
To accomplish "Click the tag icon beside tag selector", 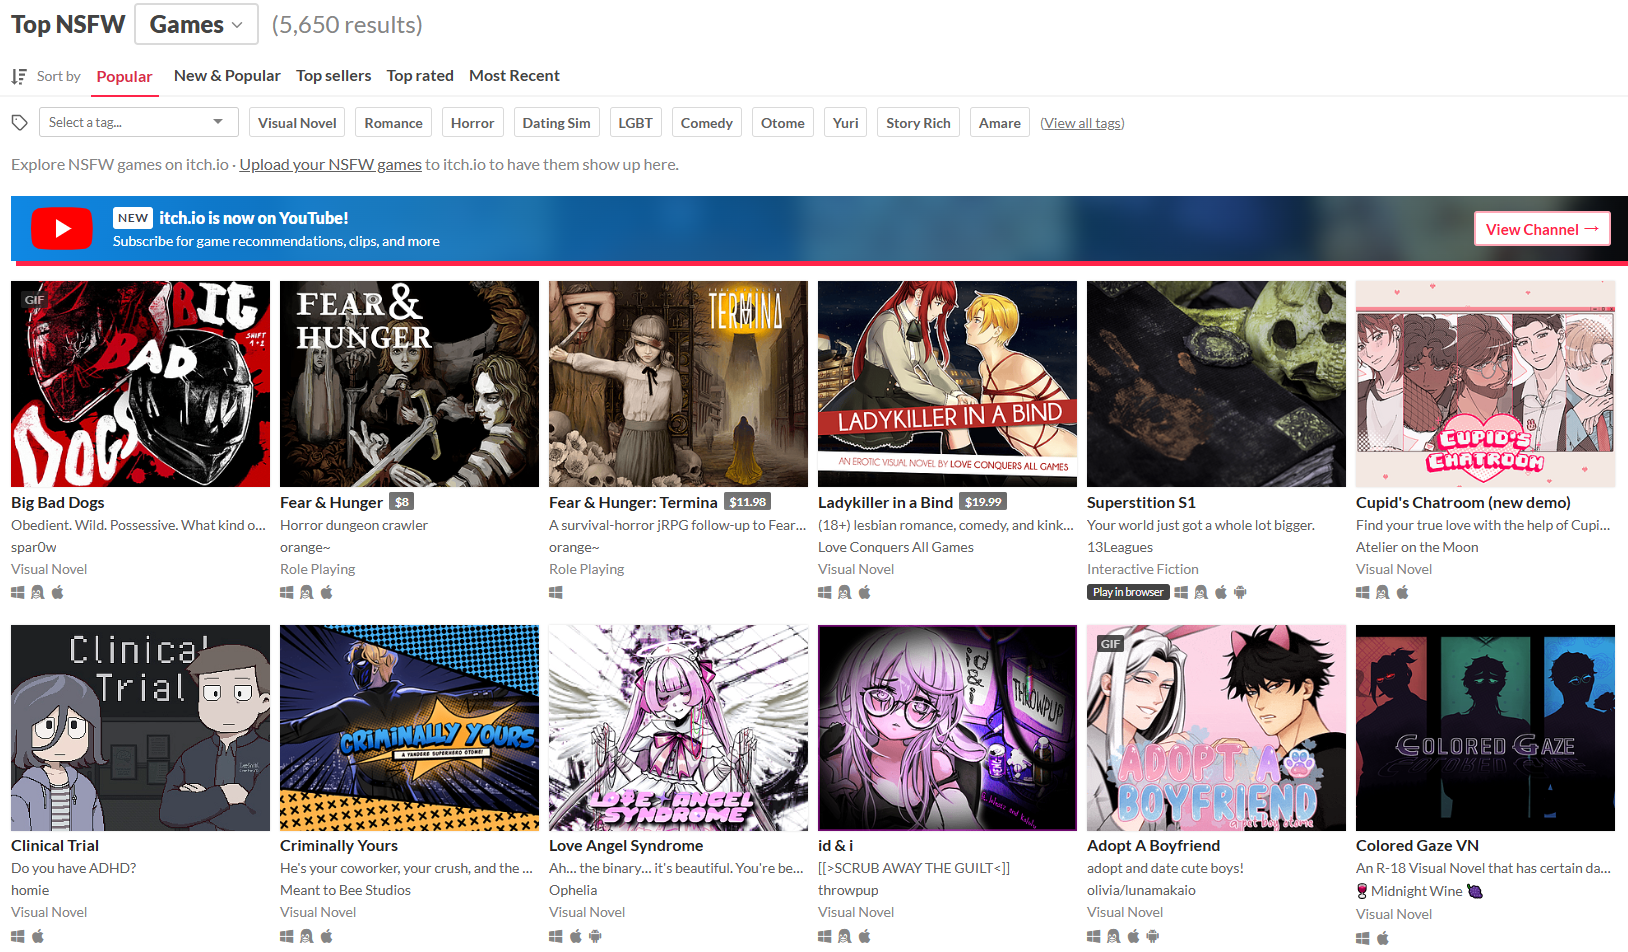I will coord(19,122).
